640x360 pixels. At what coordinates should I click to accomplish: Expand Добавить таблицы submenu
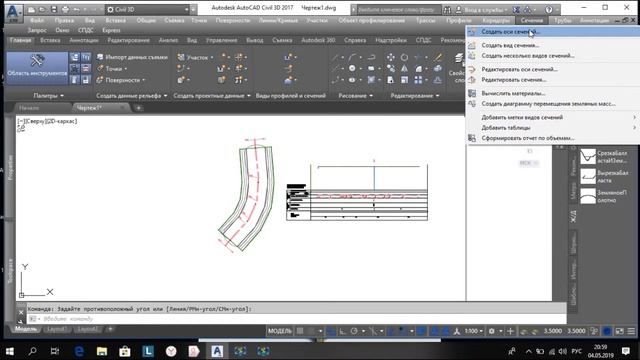tap(553, 128)
